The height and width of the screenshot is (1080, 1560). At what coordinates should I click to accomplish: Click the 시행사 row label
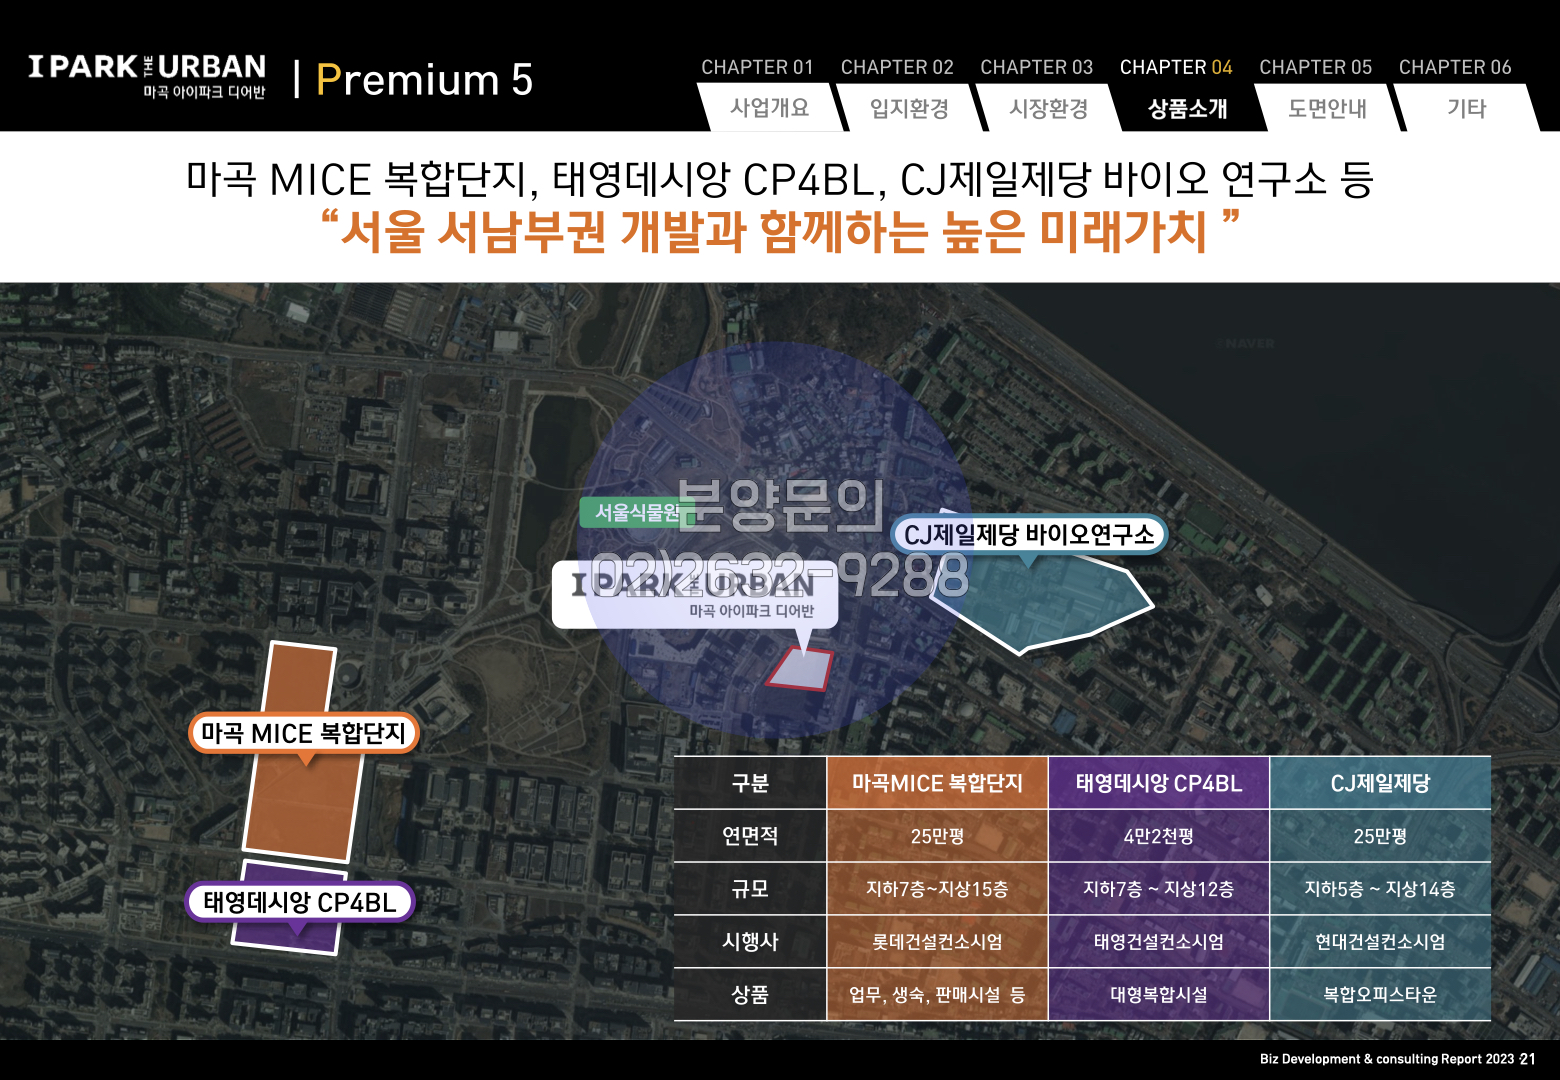750,942
